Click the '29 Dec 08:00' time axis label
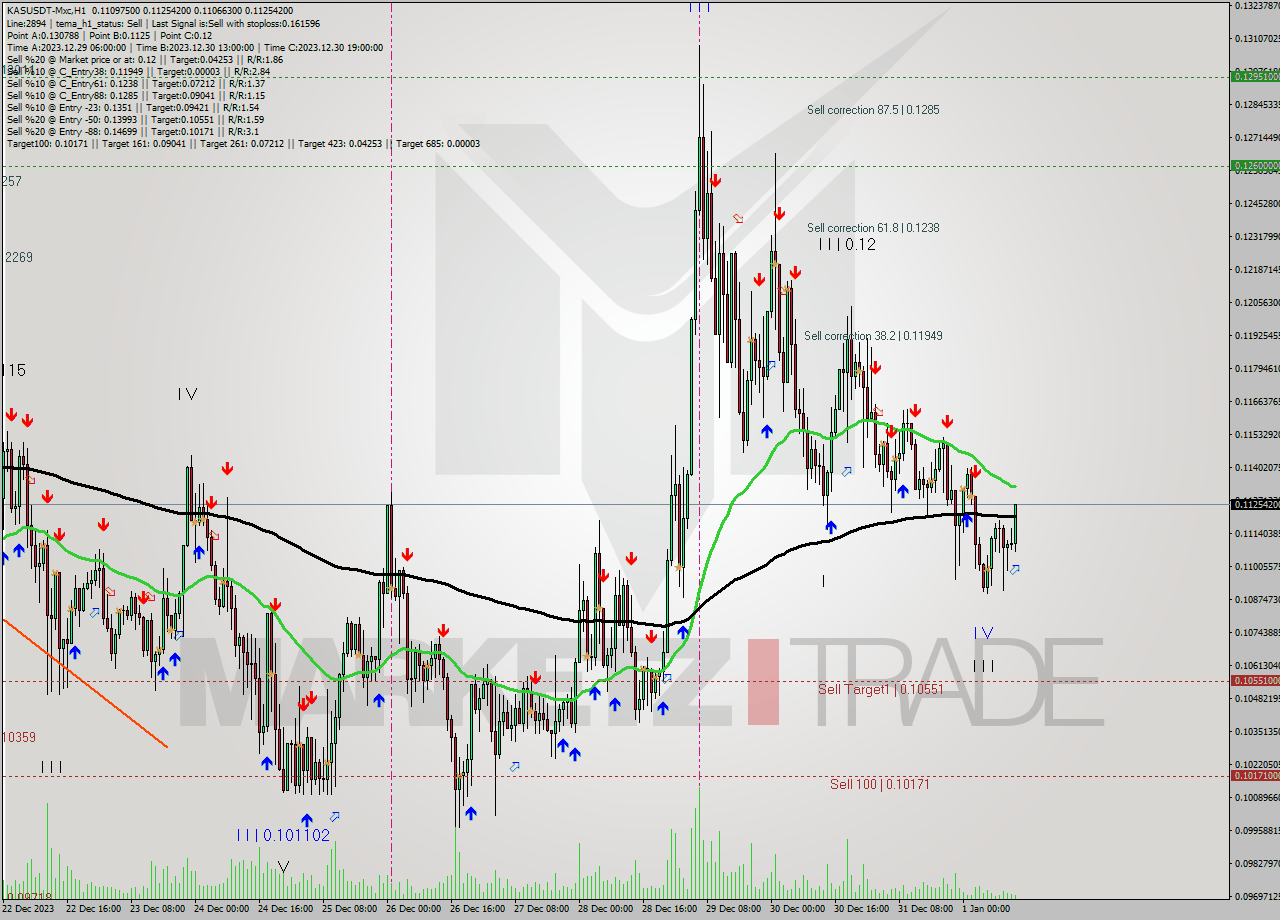 733,909
